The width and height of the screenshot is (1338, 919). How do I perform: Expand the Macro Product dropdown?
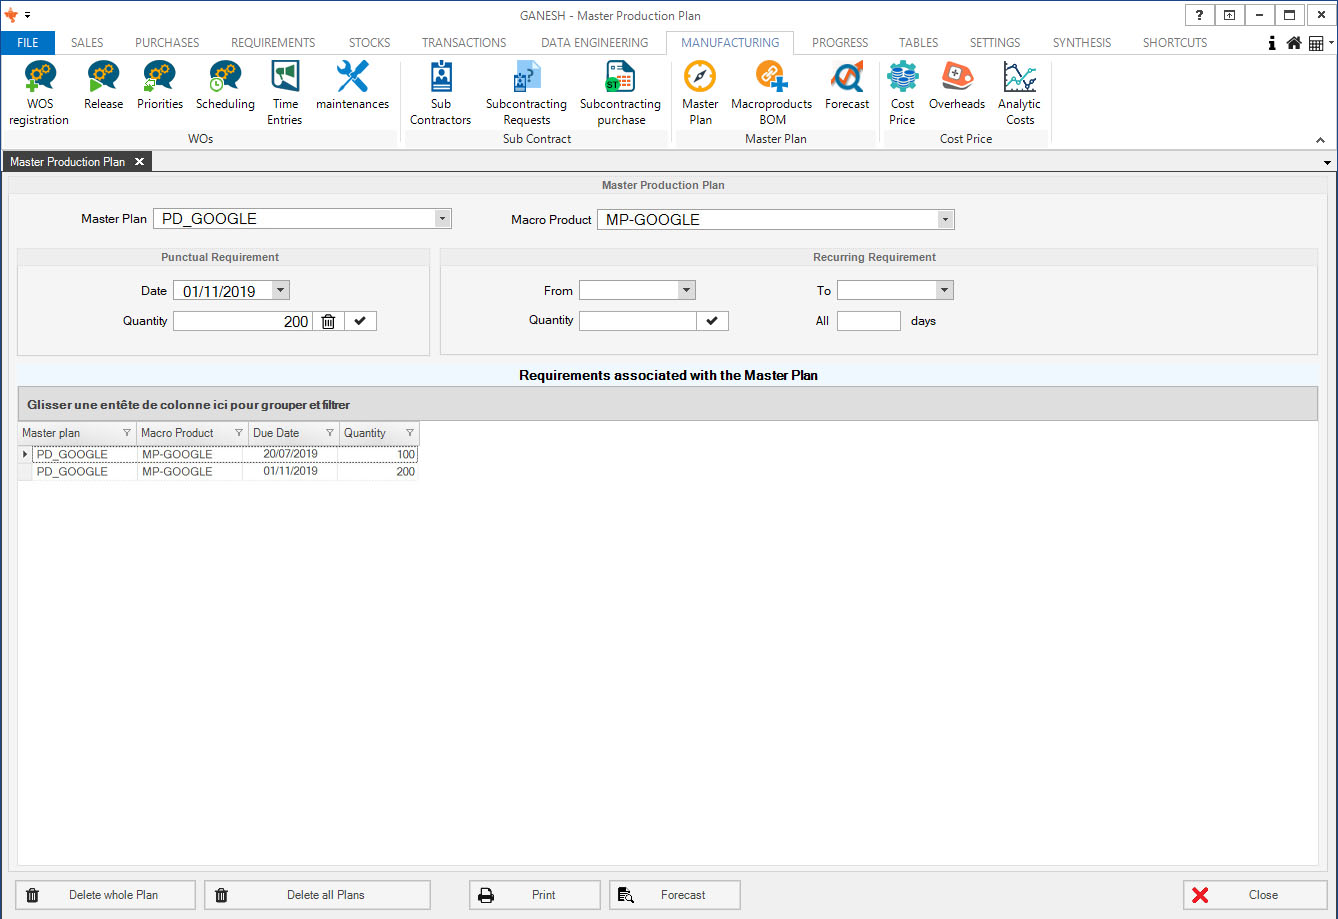pos(945,219)
